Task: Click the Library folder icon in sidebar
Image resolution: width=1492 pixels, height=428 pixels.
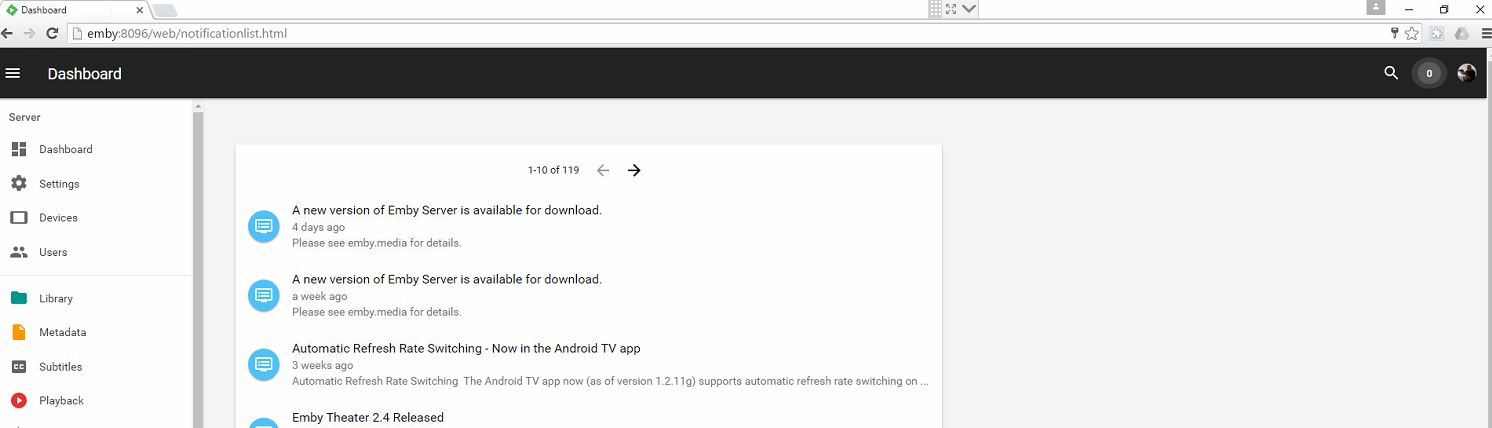Action: [x=18, y=298]
